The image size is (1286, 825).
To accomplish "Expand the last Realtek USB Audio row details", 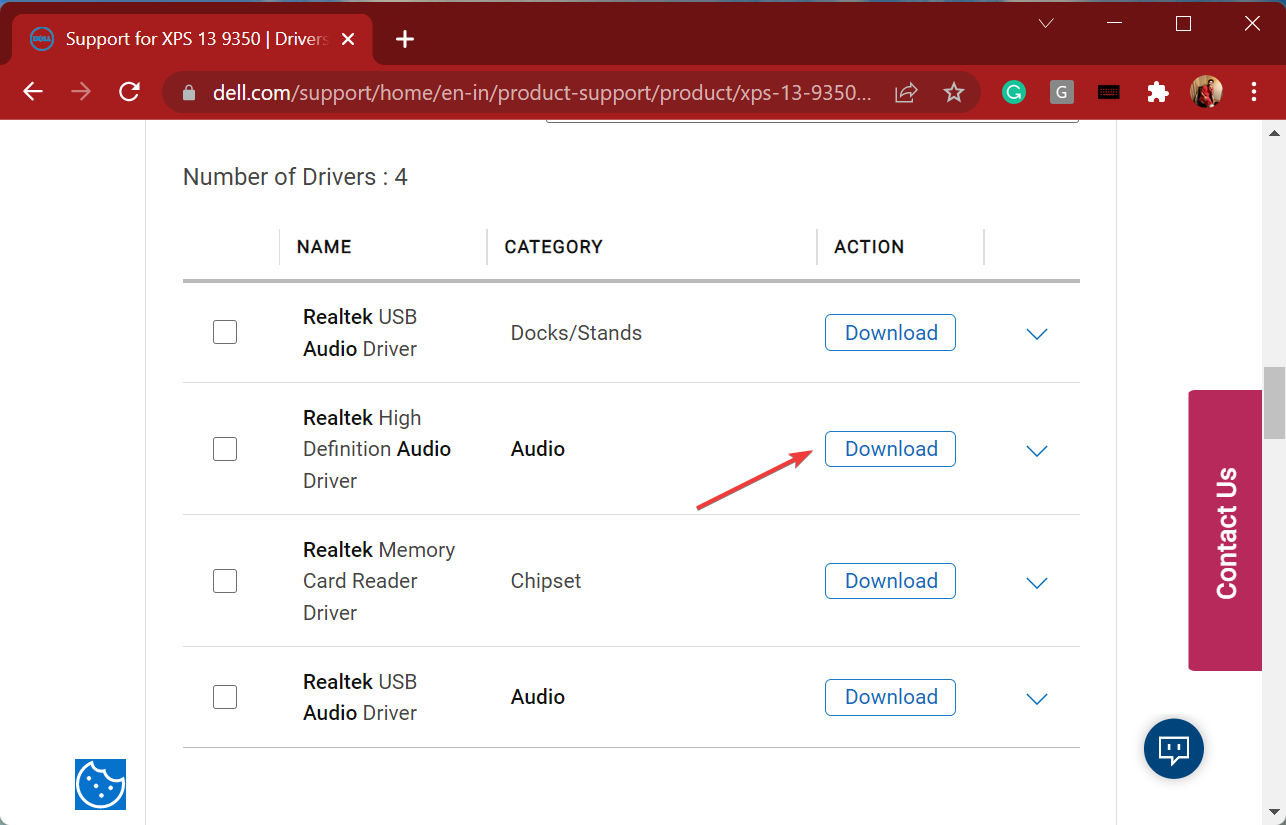I will tap(1037, 699).
